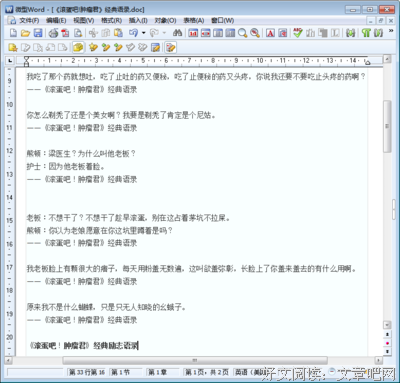400x383 pixels.
Task: Open a file with the folder icon
Action: tap(25, 33)
